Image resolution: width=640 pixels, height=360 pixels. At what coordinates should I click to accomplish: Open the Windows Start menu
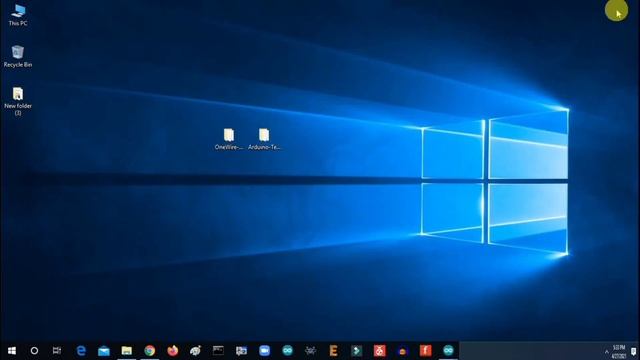coord(11,351)
